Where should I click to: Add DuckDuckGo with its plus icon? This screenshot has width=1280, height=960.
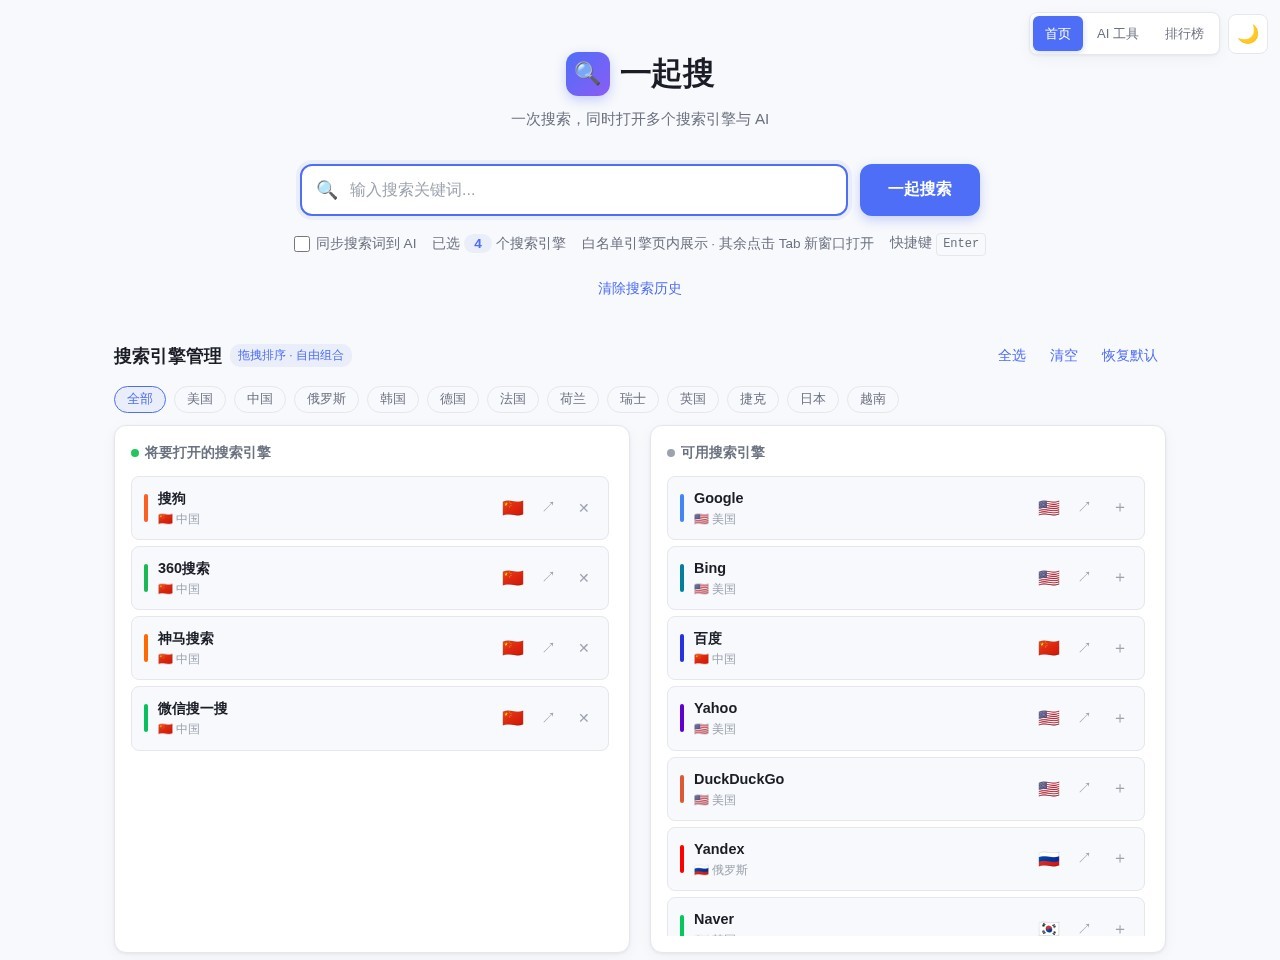pyautogui.click(x=1120, y=789)
